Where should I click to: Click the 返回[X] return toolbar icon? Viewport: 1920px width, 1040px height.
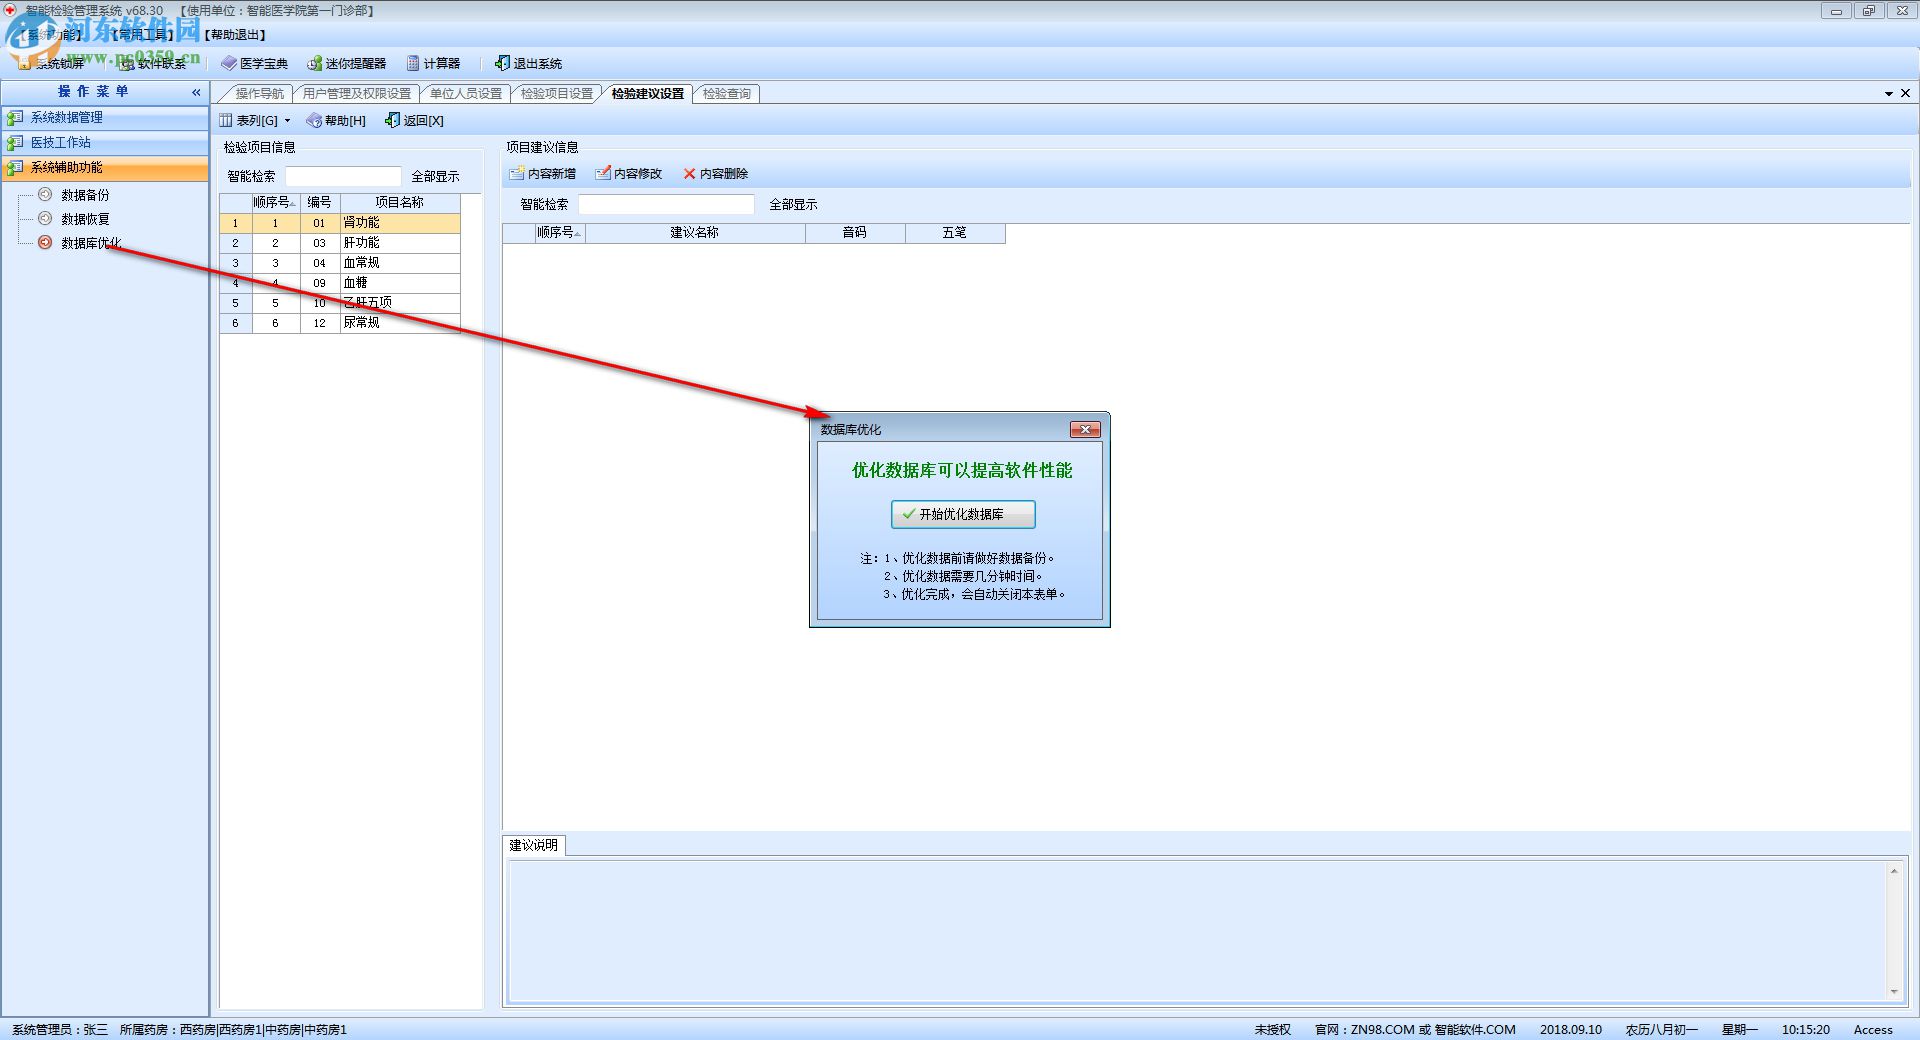point(393,121)
